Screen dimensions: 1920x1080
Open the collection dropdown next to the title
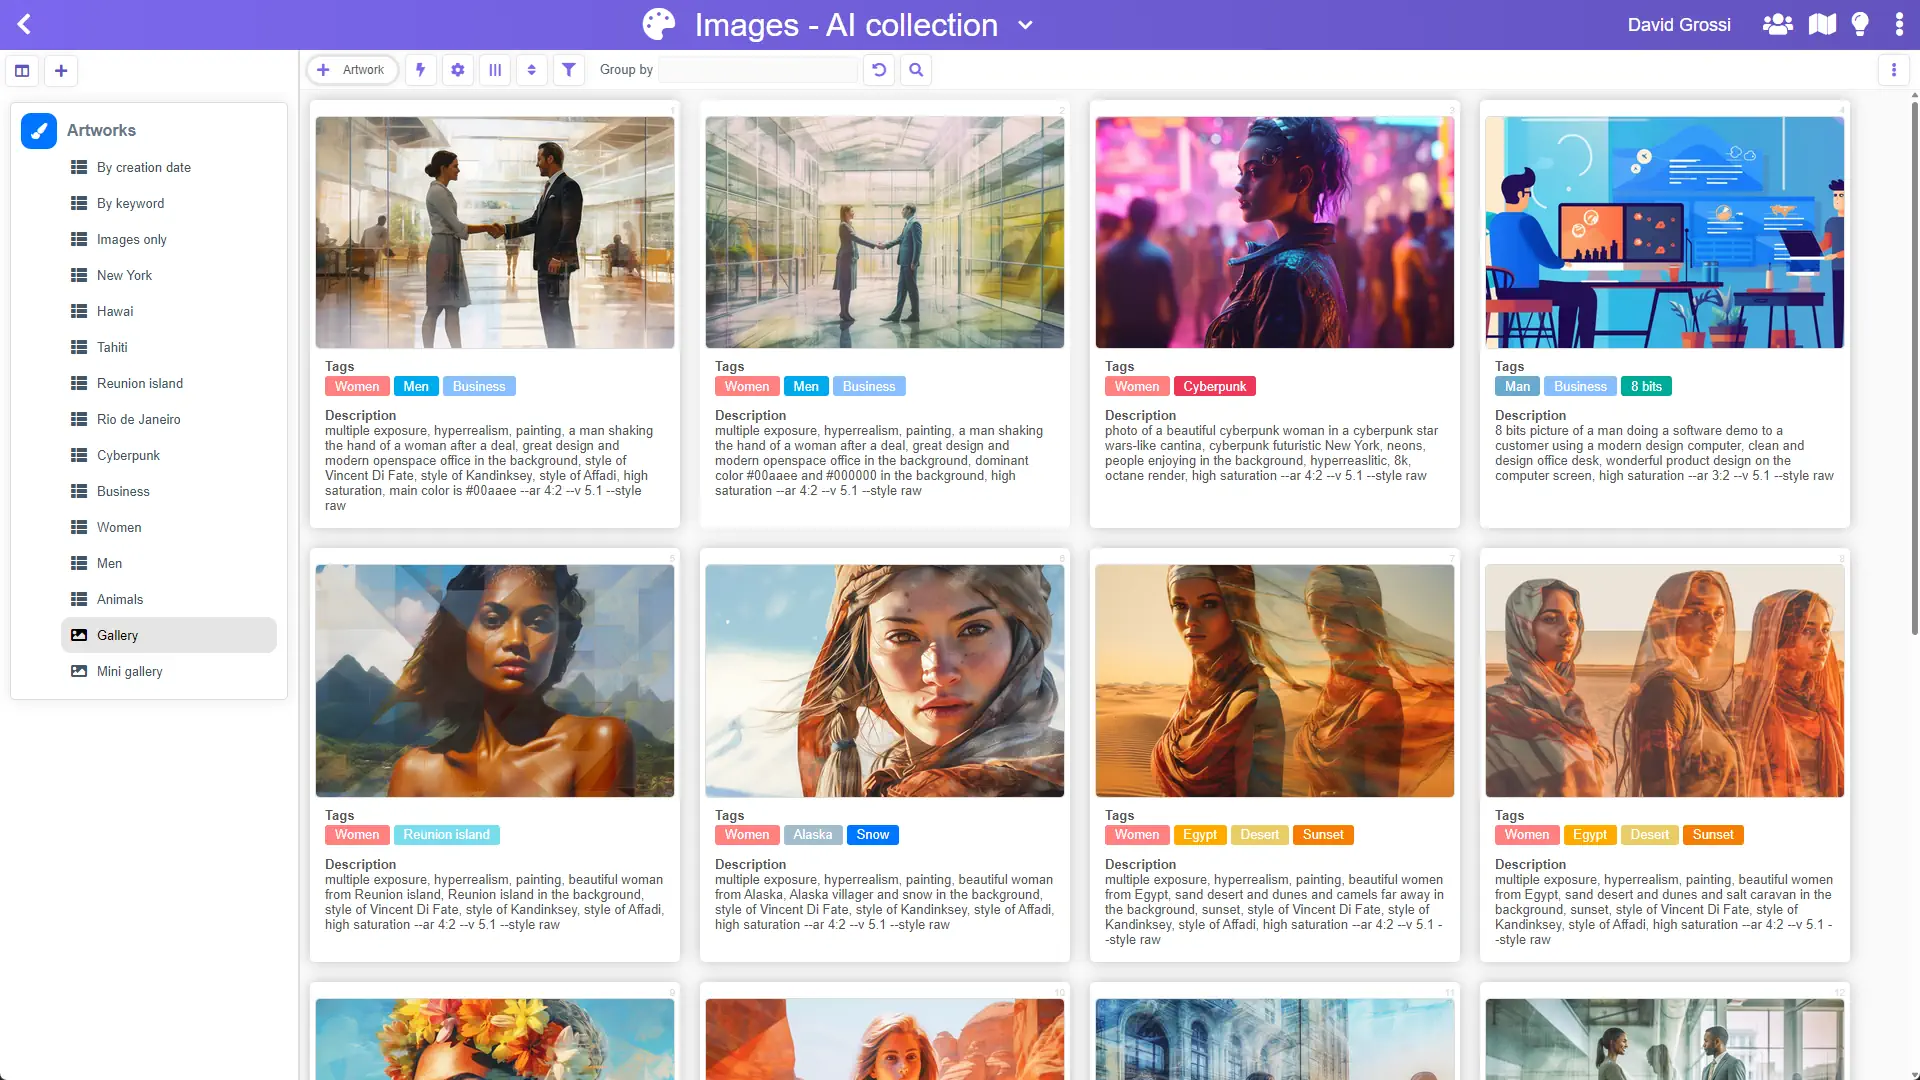1025,26
